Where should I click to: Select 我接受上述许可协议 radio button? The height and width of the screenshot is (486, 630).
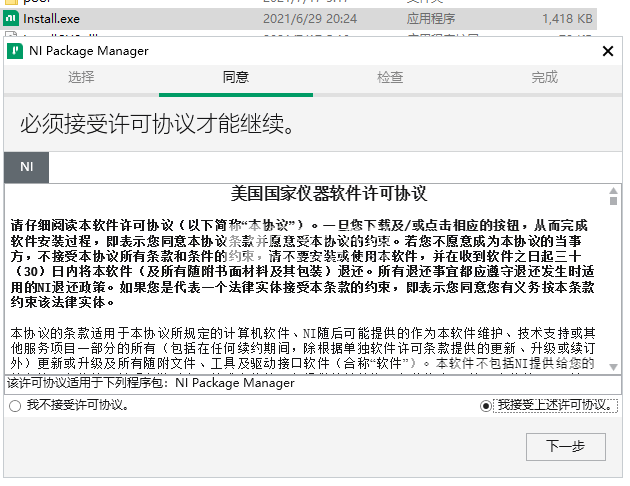[485, 406]
